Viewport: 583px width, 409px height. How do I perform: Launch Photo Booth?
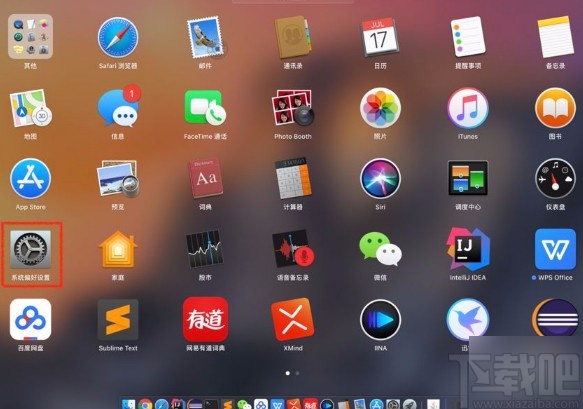tap(293, 108)
